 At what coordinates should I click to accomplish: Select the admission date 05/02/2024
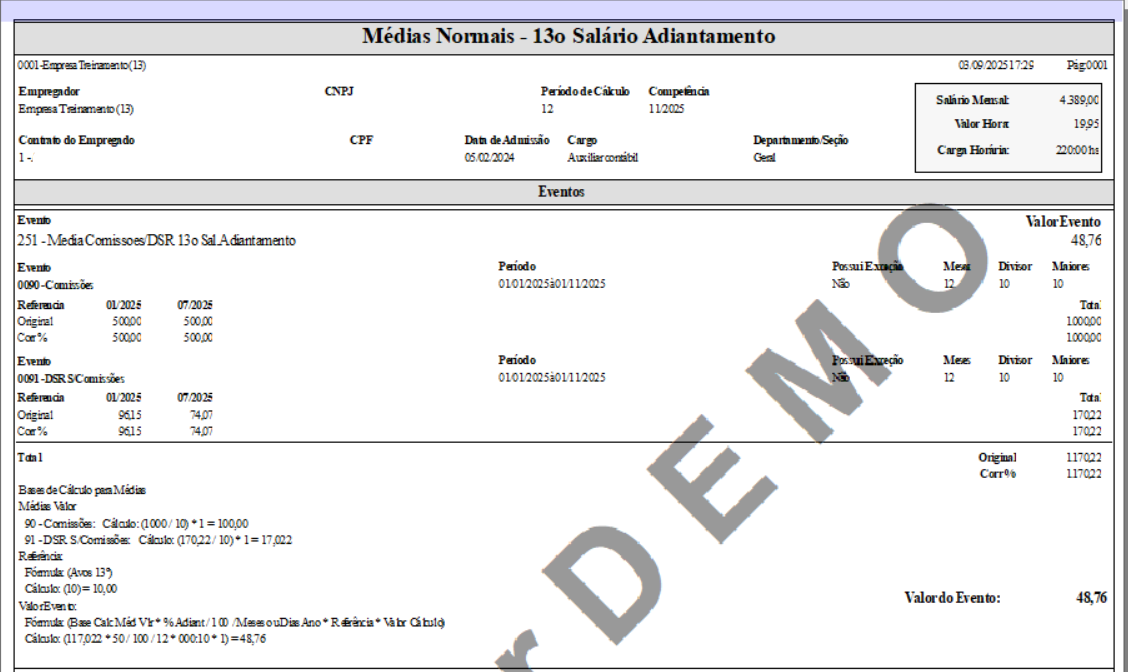[x=490, y=158]
